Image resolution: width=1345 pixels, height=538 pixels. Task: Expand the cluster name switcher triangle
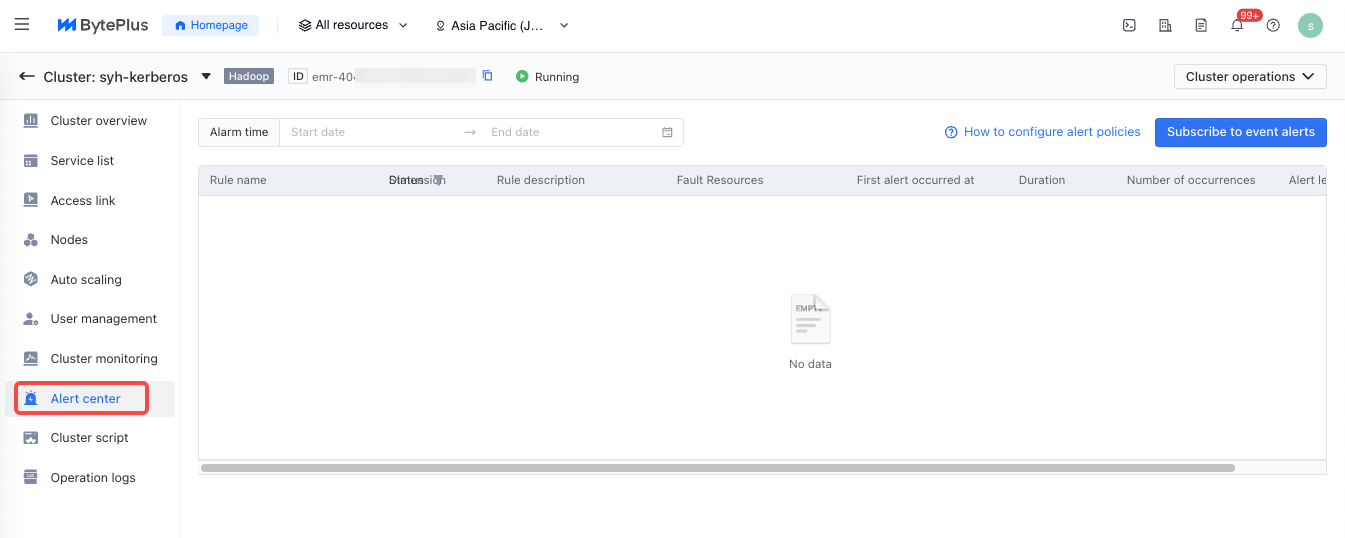[x=206, y=76]
